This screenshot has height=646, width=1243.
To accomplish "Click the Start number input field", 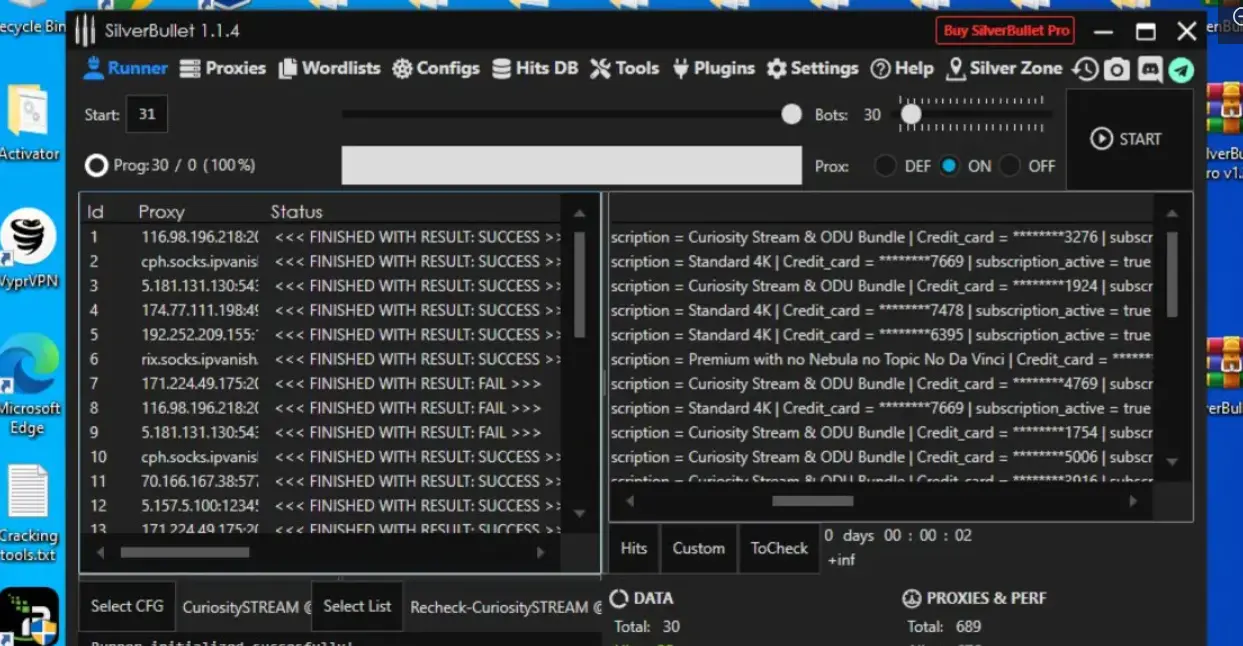I will pos(147,115).
